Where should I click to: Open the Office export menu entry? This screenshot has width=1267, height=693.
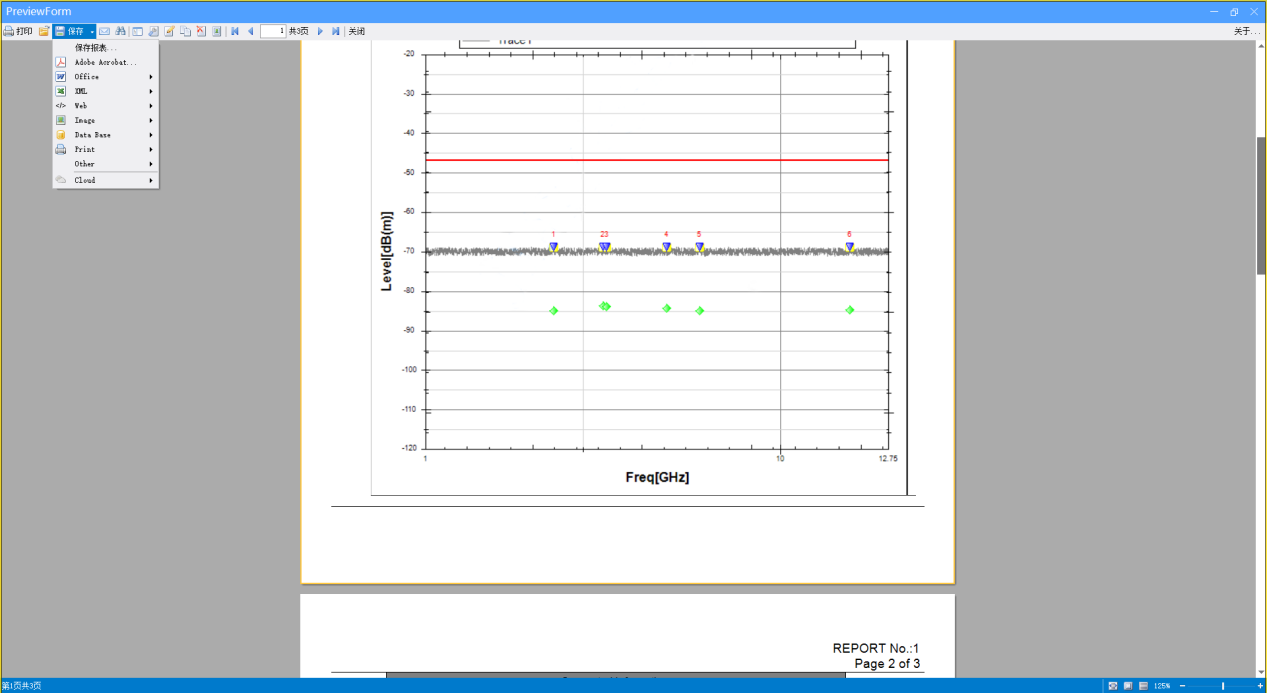tap(105, 77)
